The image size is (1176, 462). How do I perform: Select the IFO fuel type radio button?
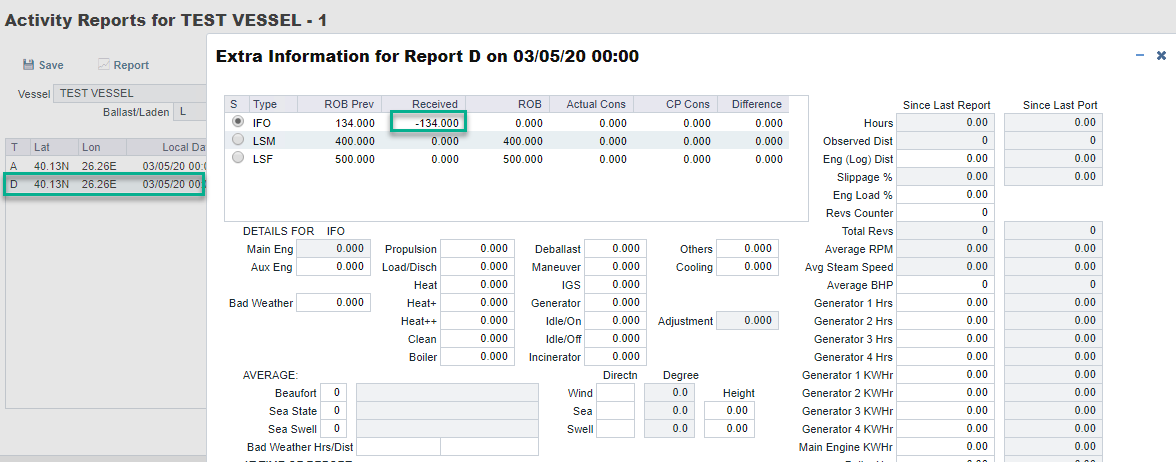pos(237,122)
